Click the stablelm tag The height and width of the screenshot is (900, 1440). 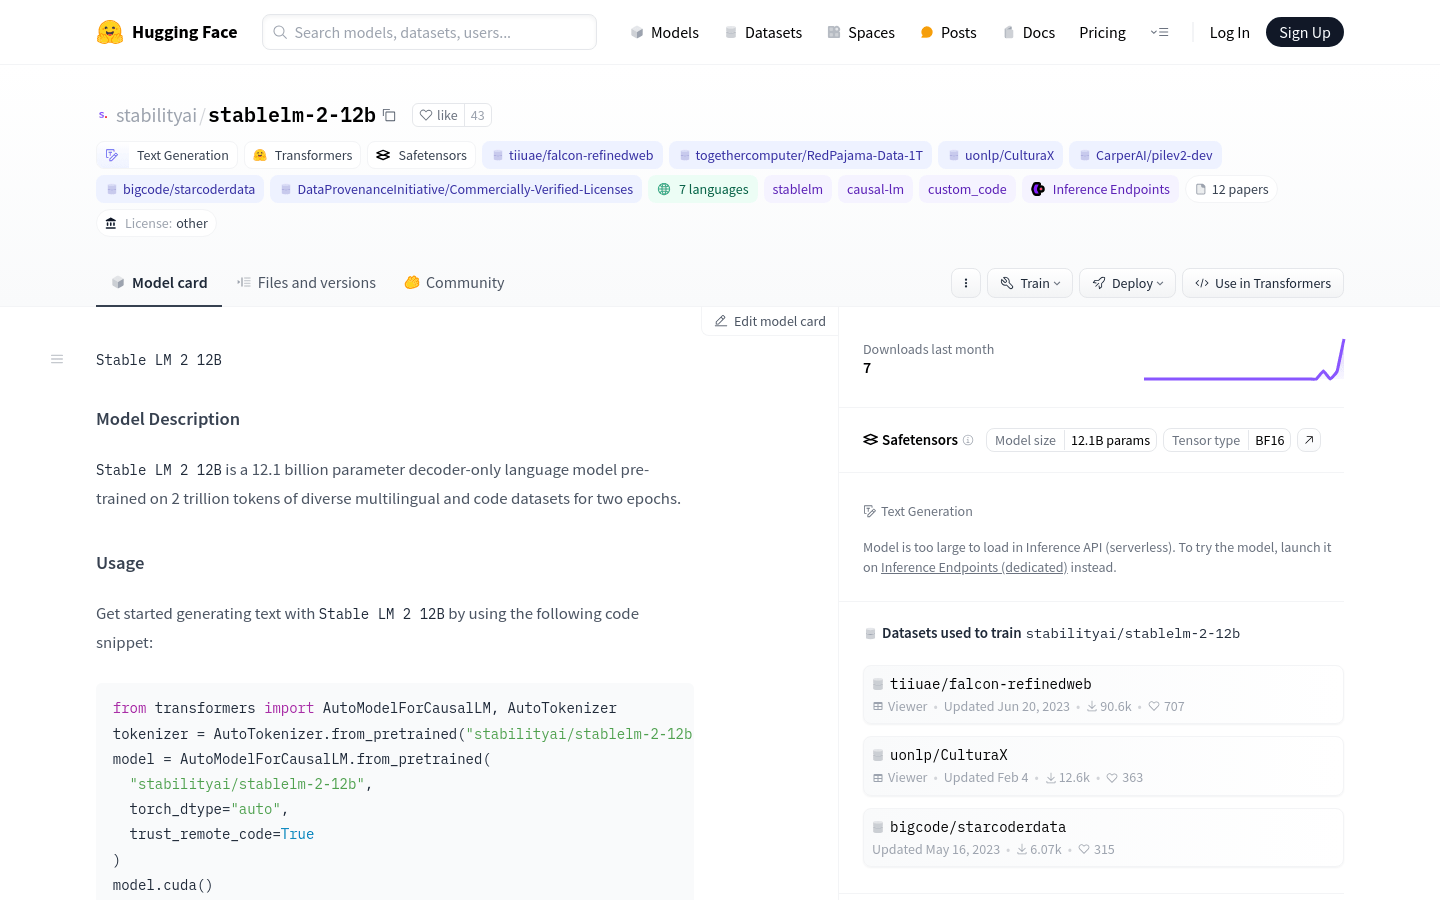pos(797,189)
